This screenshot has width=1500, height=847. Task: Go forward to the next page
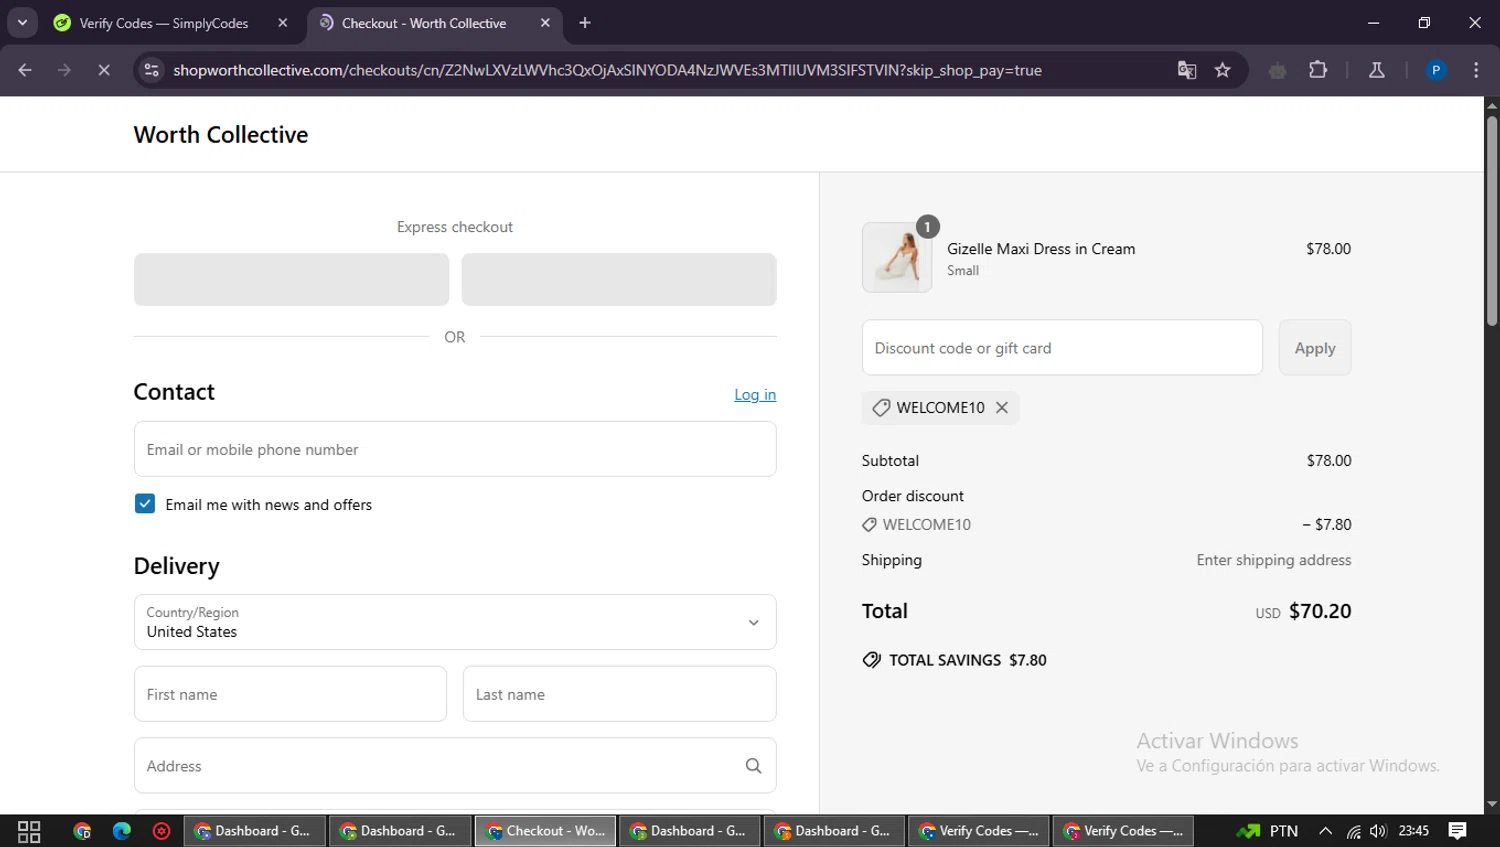pyautogui.click(x=64, y=70)
